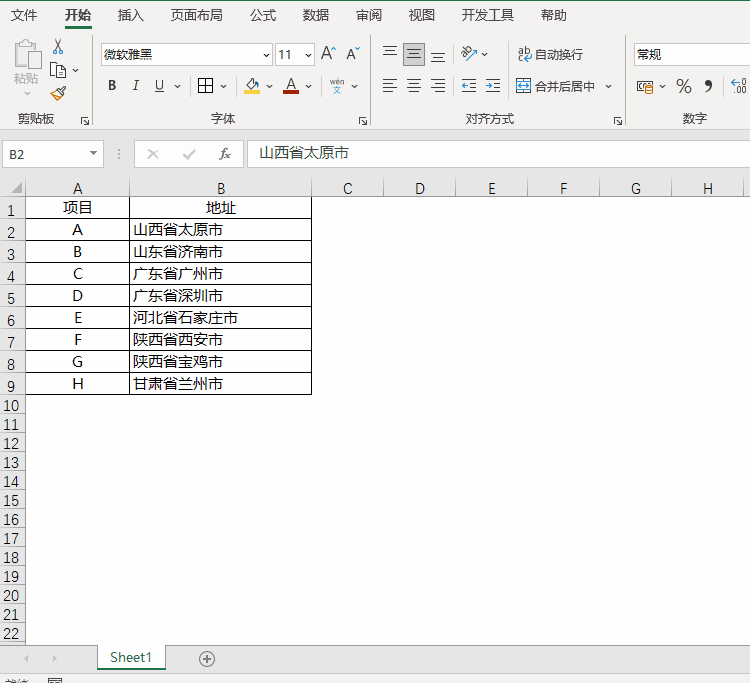Apply the yellow fill color swatch

(x=252, y=86)
